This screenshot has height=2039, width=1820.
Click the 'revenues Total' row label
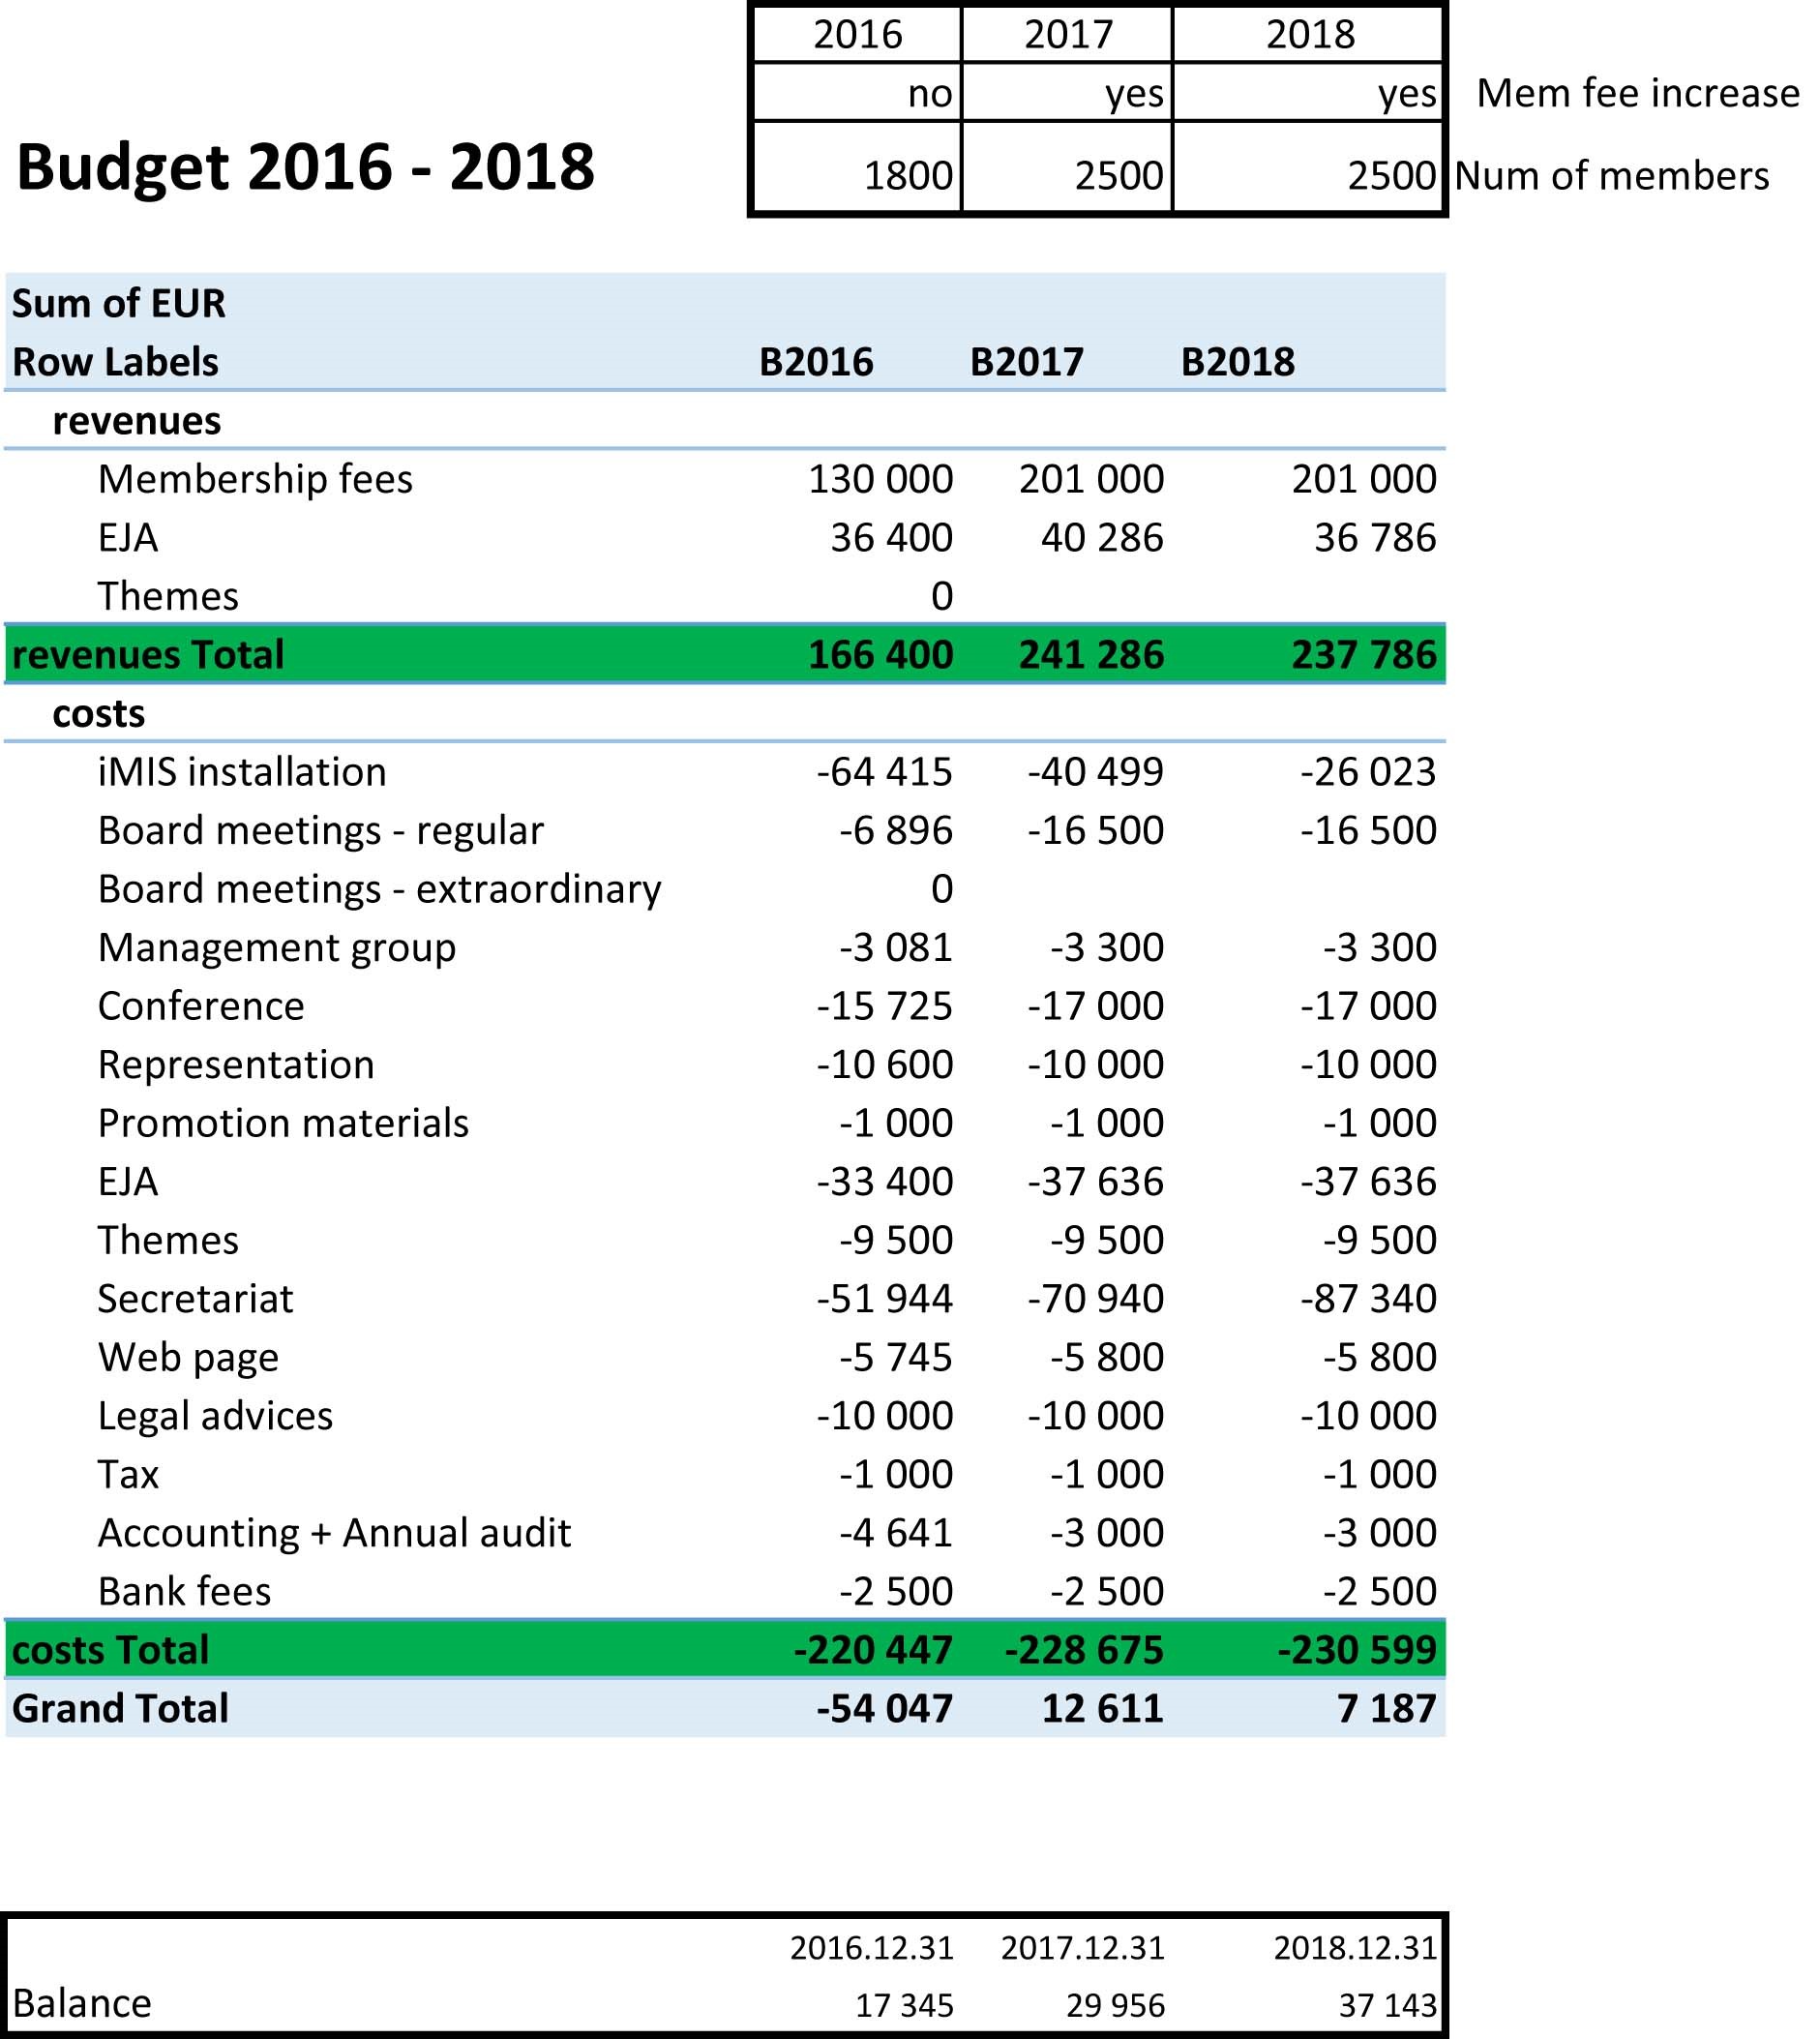148,655
